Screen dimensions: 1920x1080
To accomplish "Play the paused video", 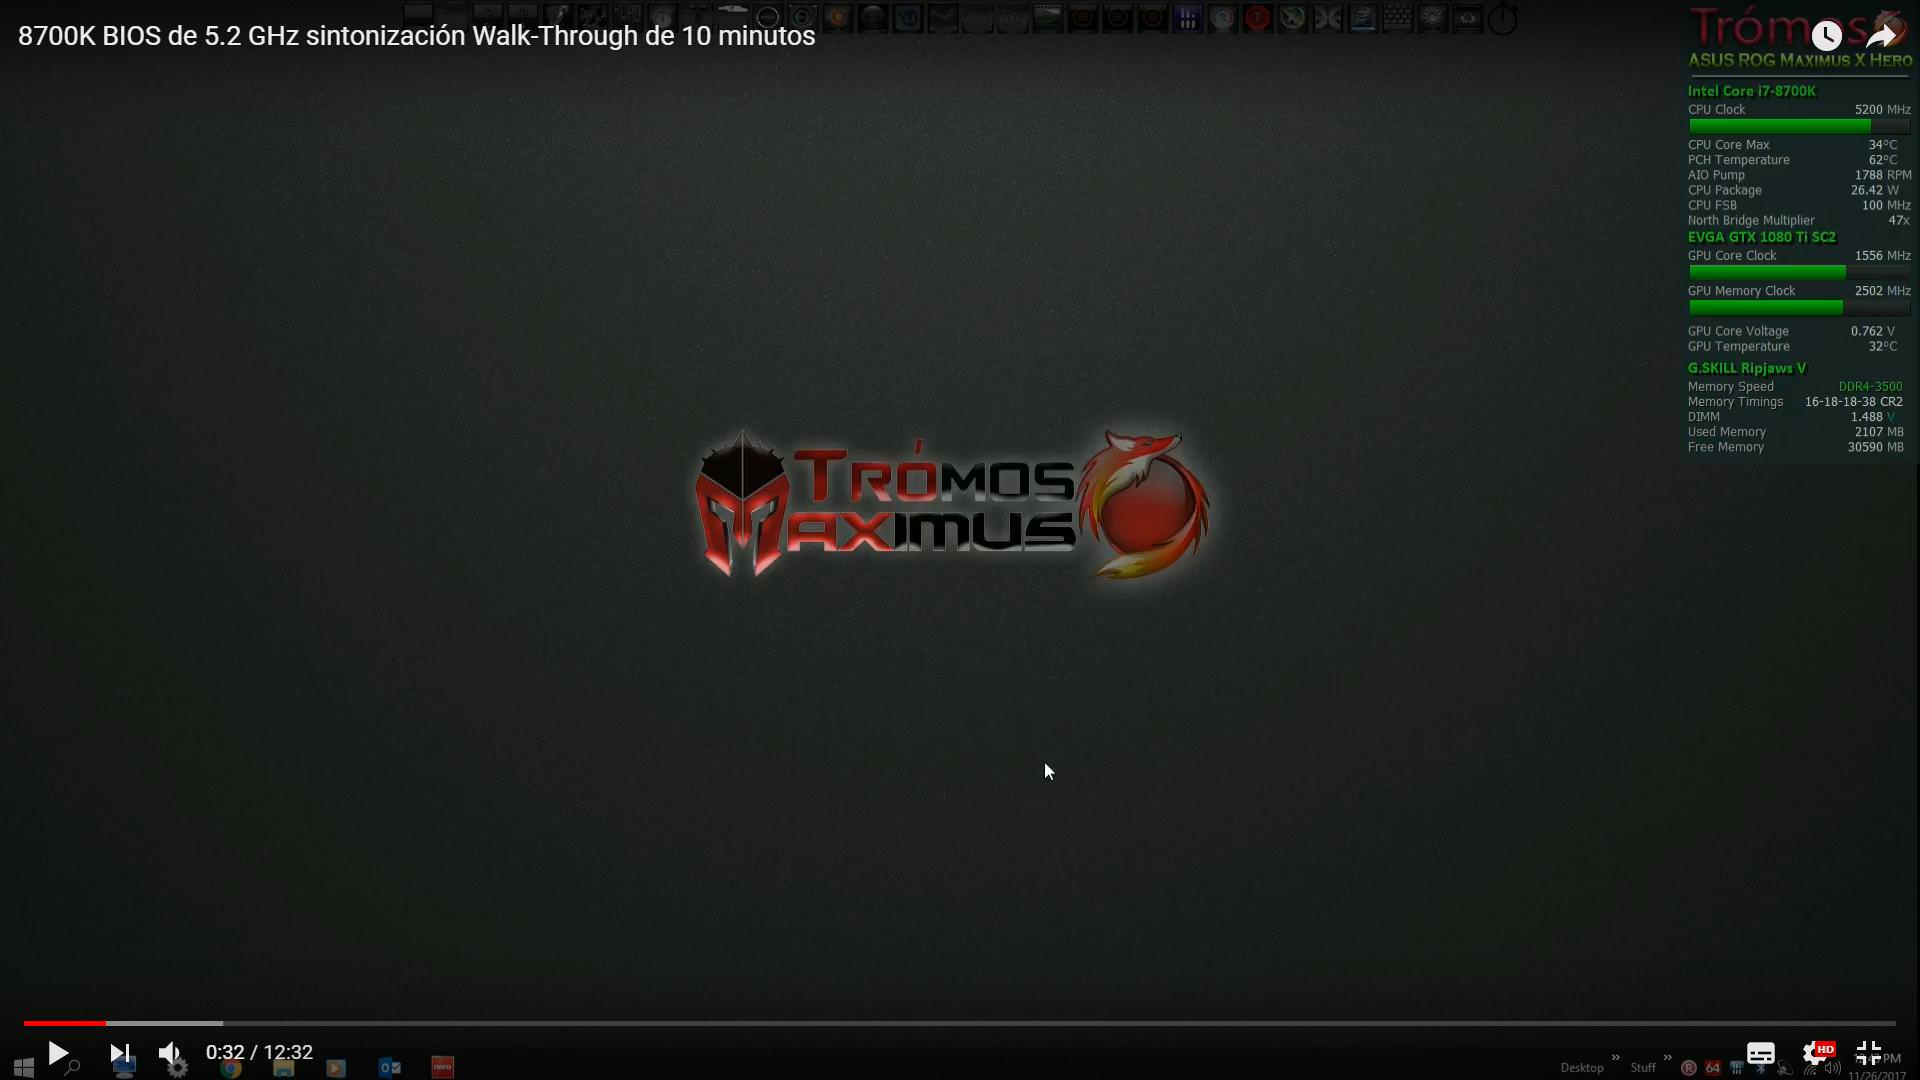I will coord(58,1053).
